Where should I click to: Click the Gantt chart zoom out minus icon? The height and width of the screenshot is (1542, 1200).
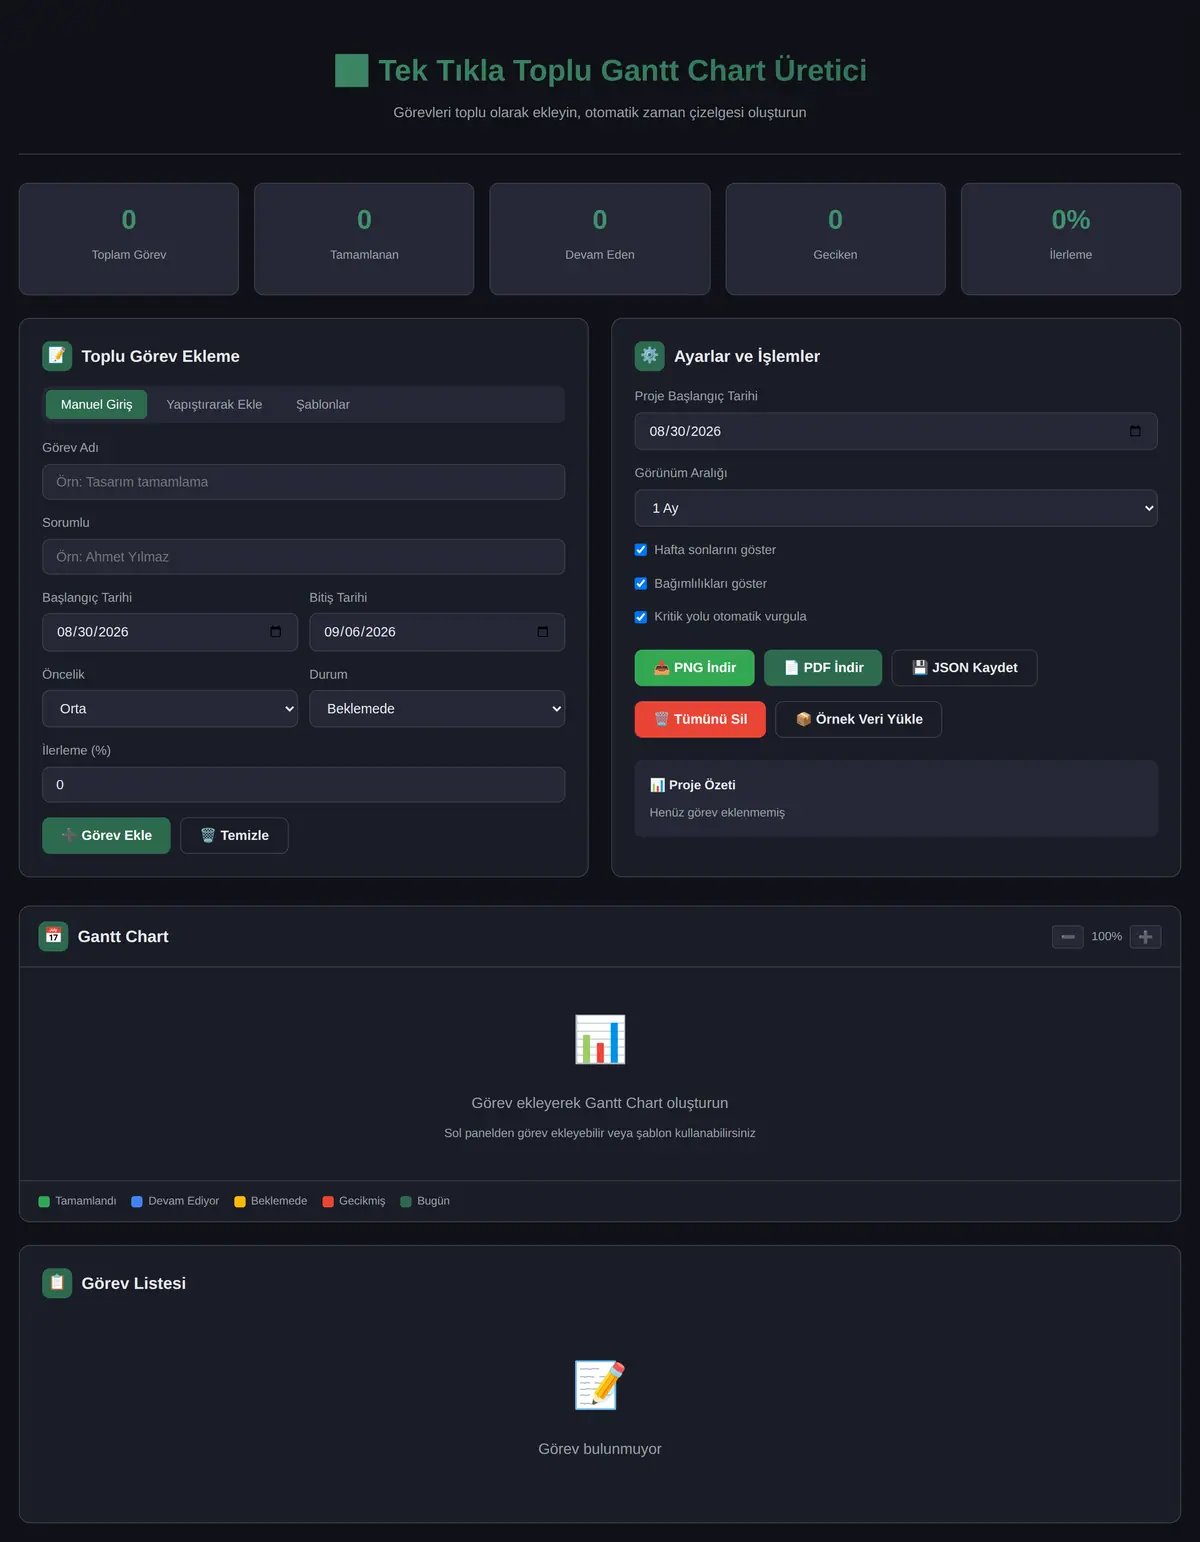[x=1067, y=937]
